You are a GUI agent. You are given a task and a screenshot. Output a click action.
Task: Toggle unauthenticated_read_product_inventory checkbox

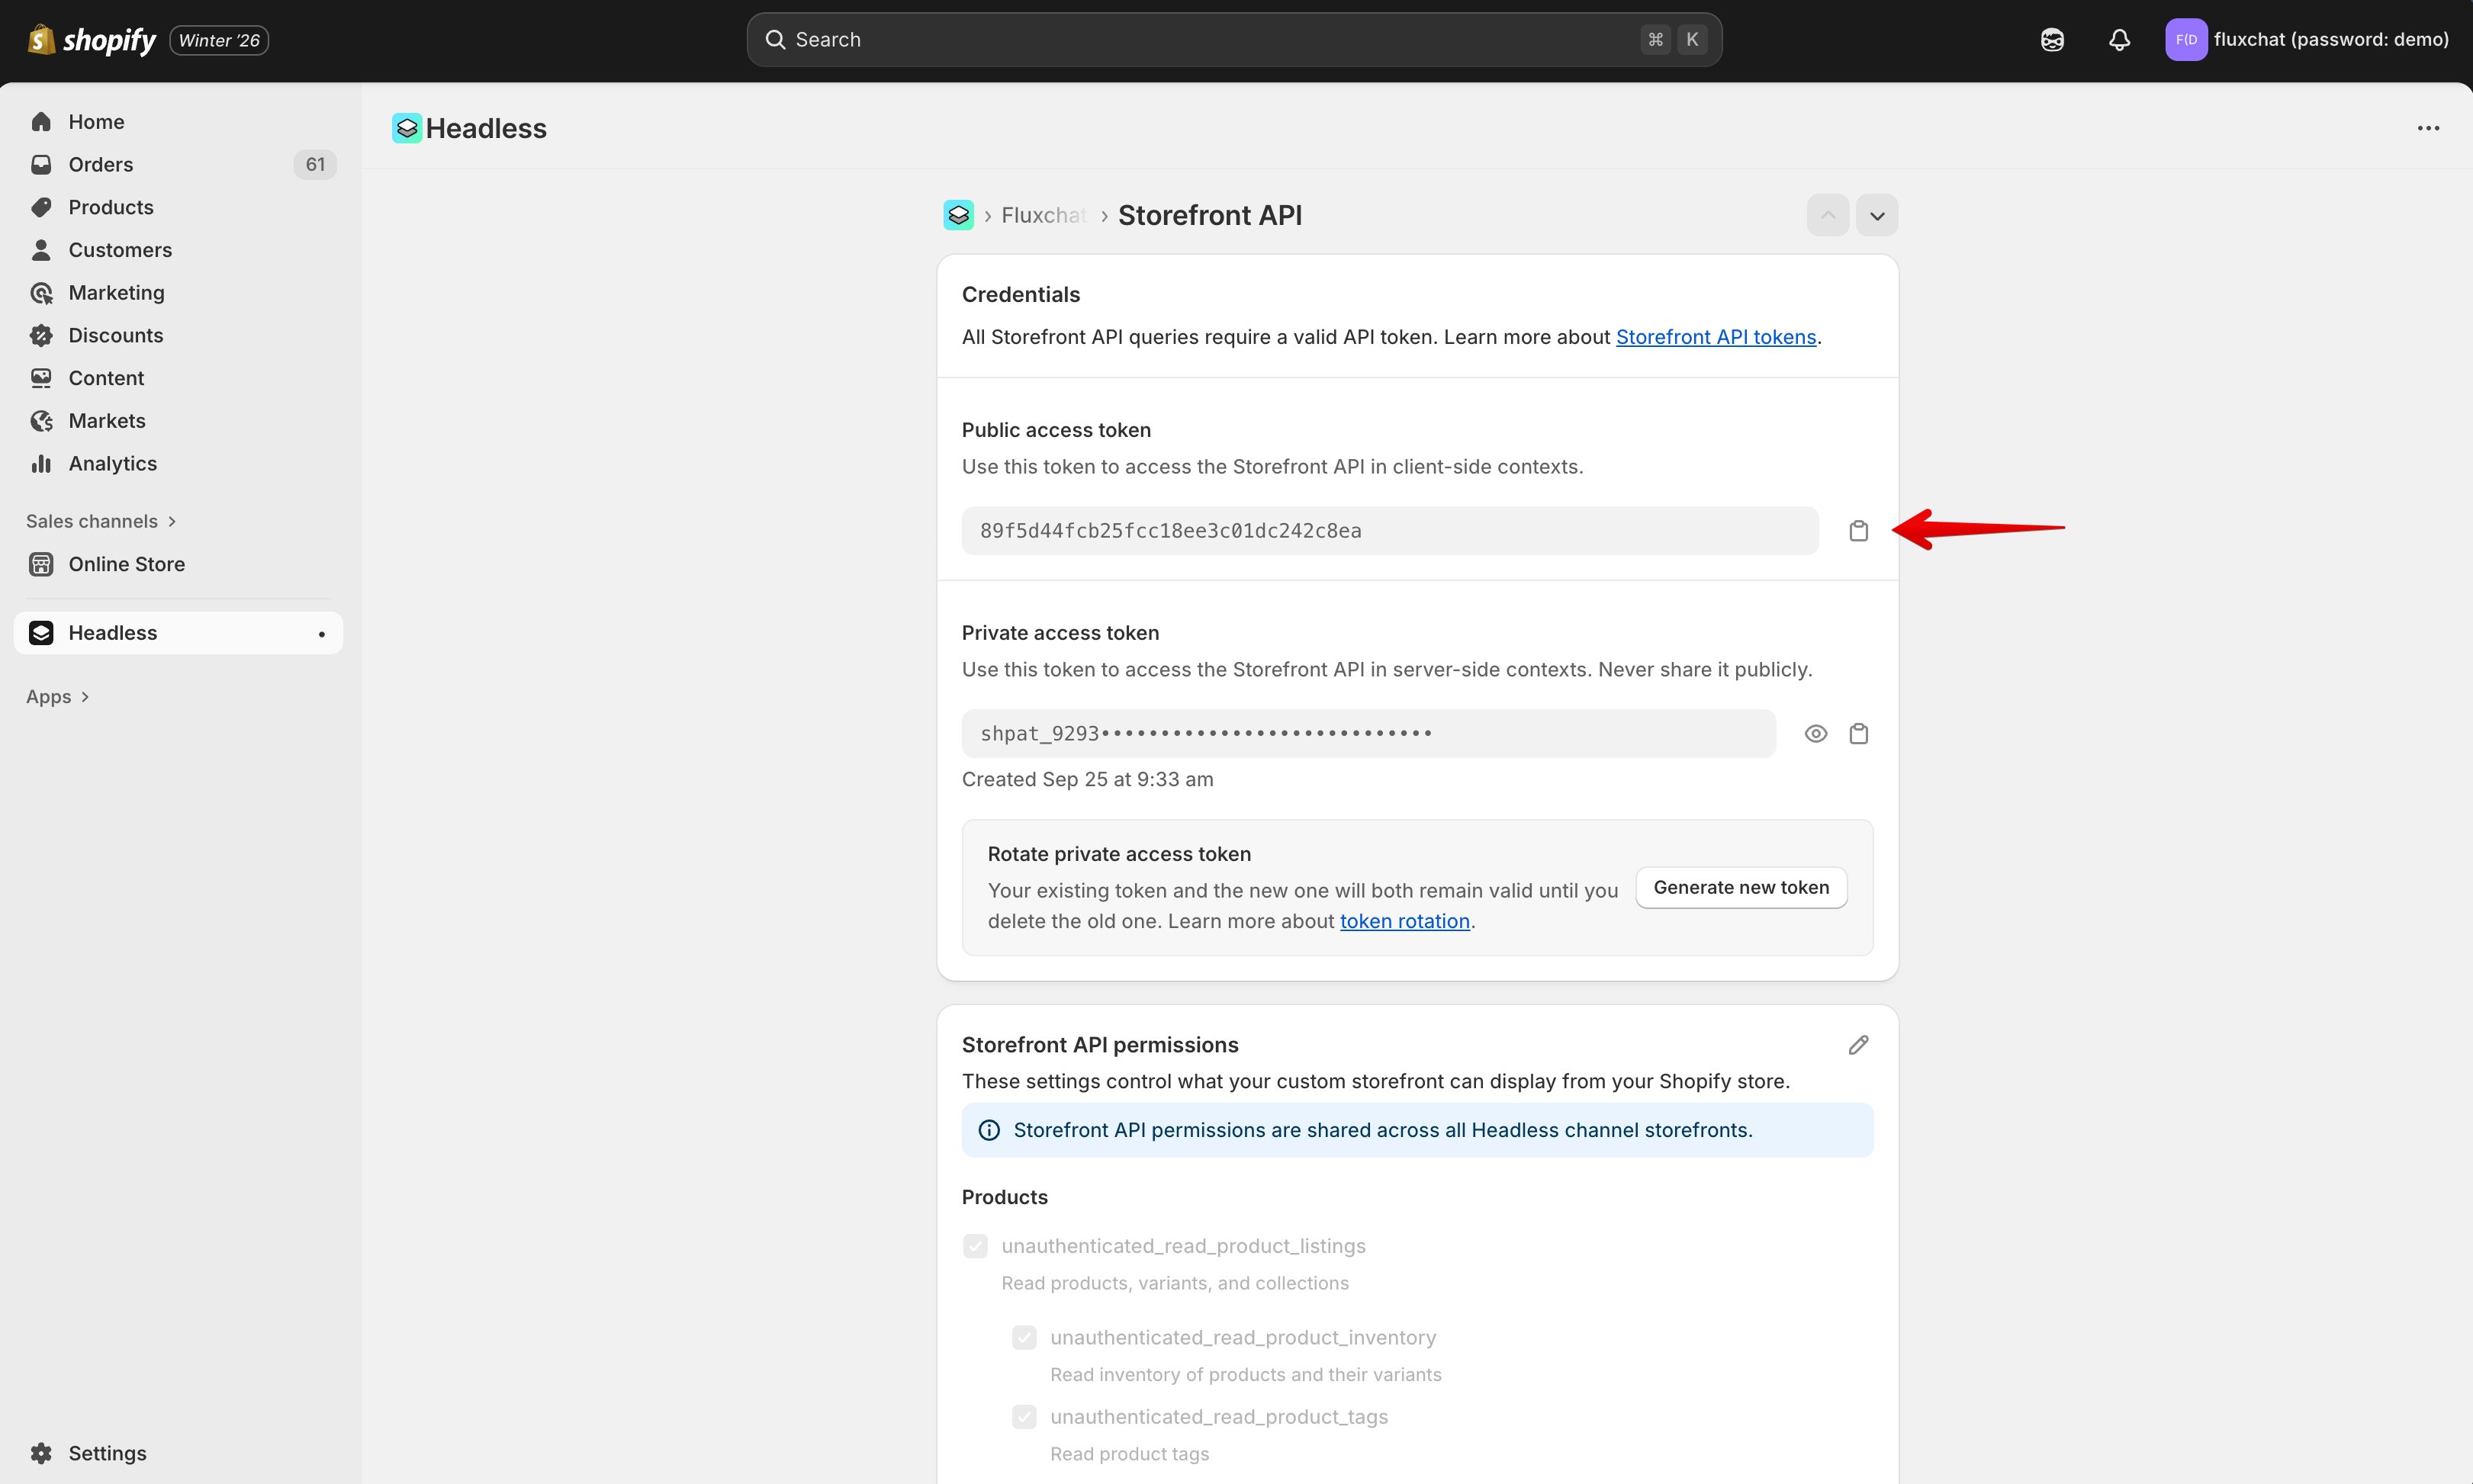coord(1024,1338)
